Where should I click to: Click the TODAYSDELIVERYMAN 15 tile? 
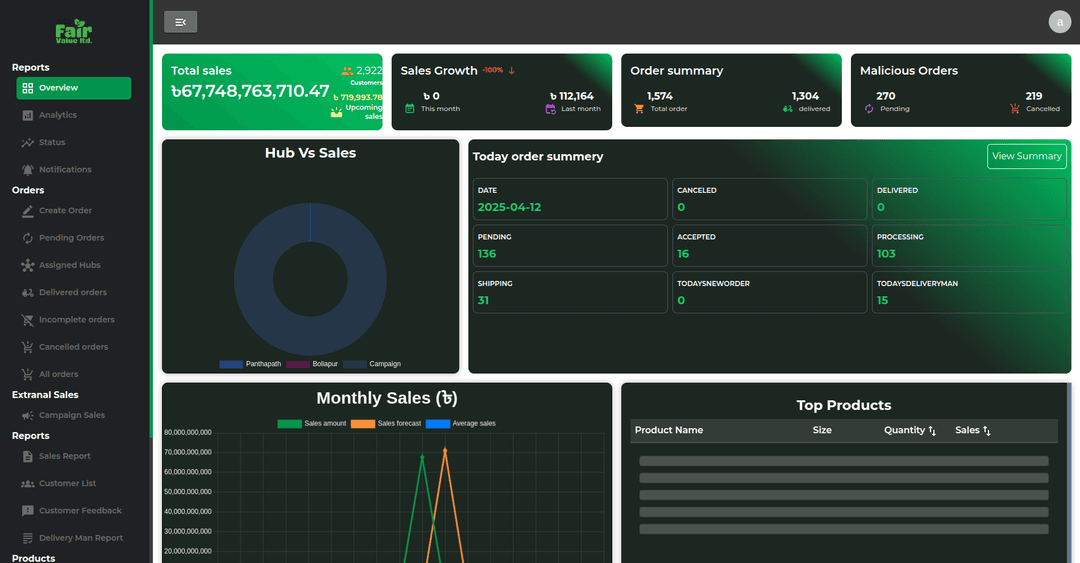[x=969, y=292]
